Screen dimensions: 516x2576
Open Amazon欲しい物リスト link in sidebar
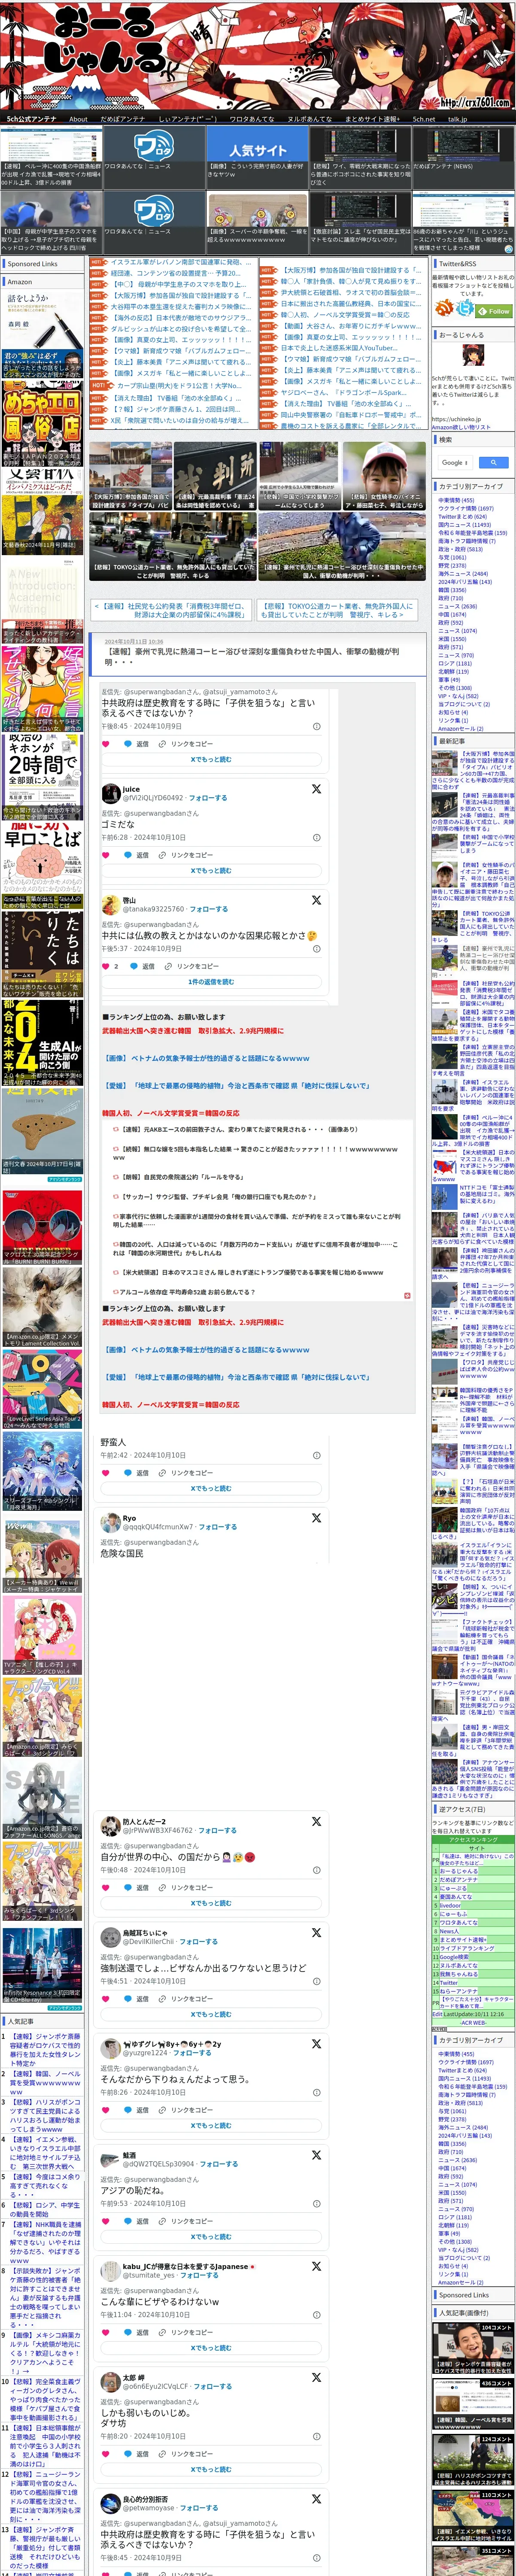(x=461, y=427)
